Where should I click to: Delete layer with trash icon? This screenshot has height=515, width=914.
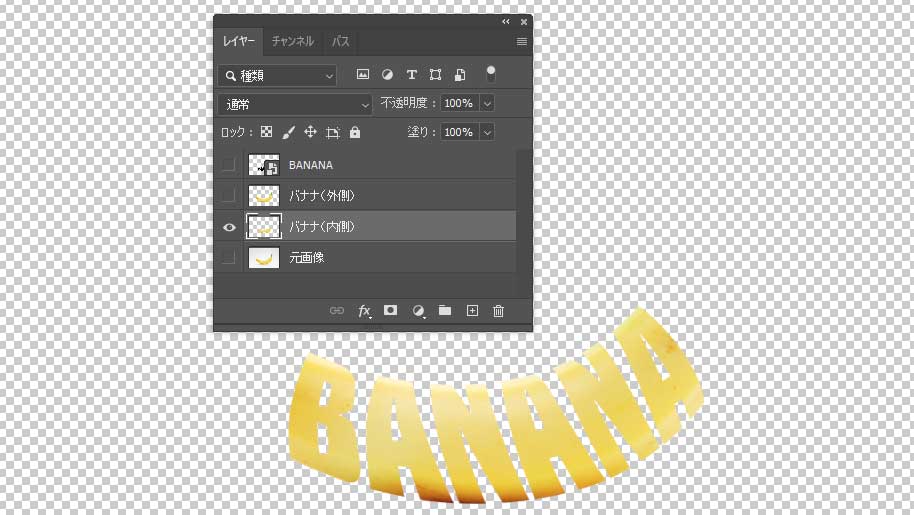pyautogui.click(x=498, y=311)
